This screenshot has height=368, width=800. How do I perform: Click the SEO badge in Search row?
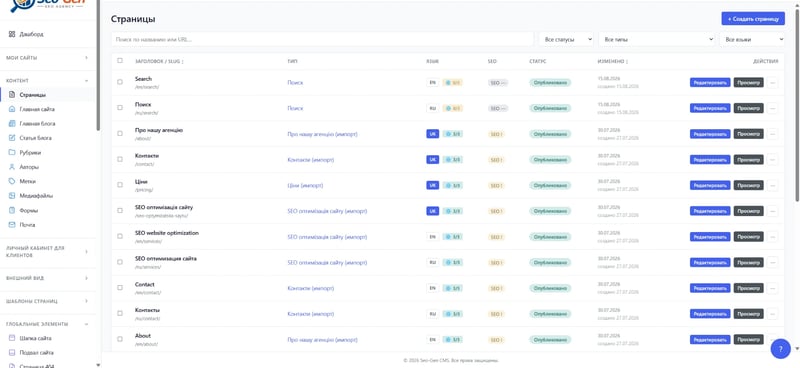click(498, 83)
